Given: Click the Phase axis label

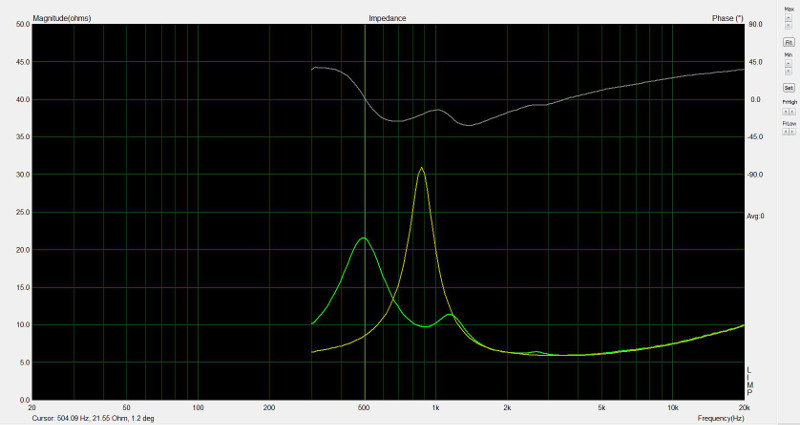Looking at the screenshot, I should coord(725,18).
